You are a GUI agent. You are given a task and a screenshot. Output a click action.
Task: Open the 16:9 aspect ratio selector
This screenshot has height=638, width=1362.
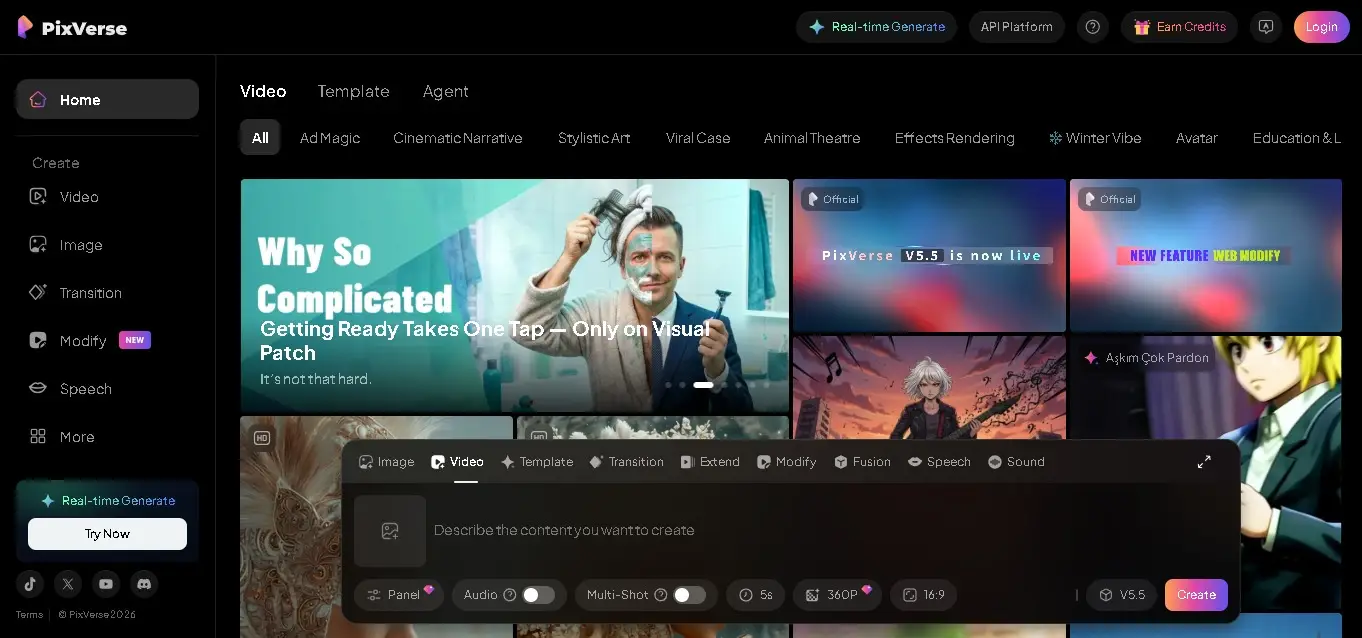click(923, 595)
